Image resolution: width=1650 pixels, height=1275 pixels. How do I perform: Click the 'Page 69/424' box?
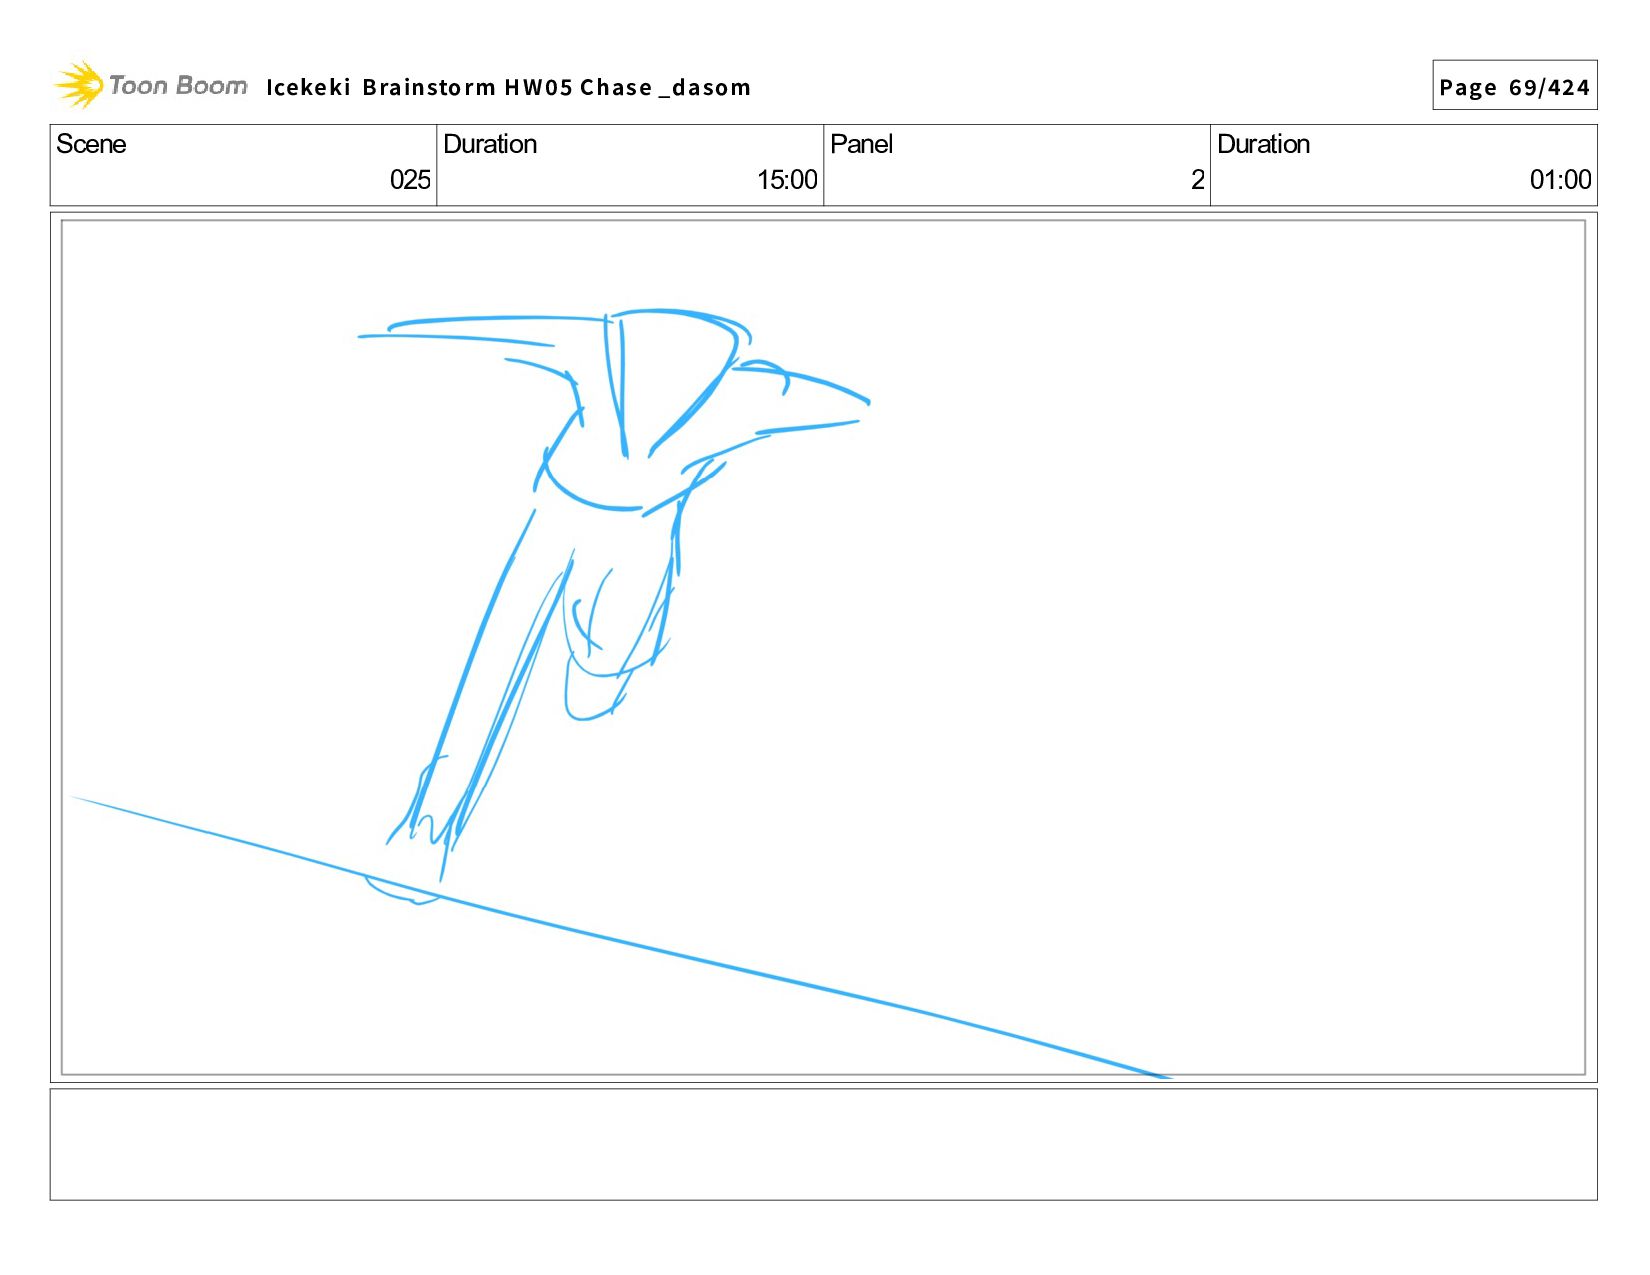tap(1514, 86)
